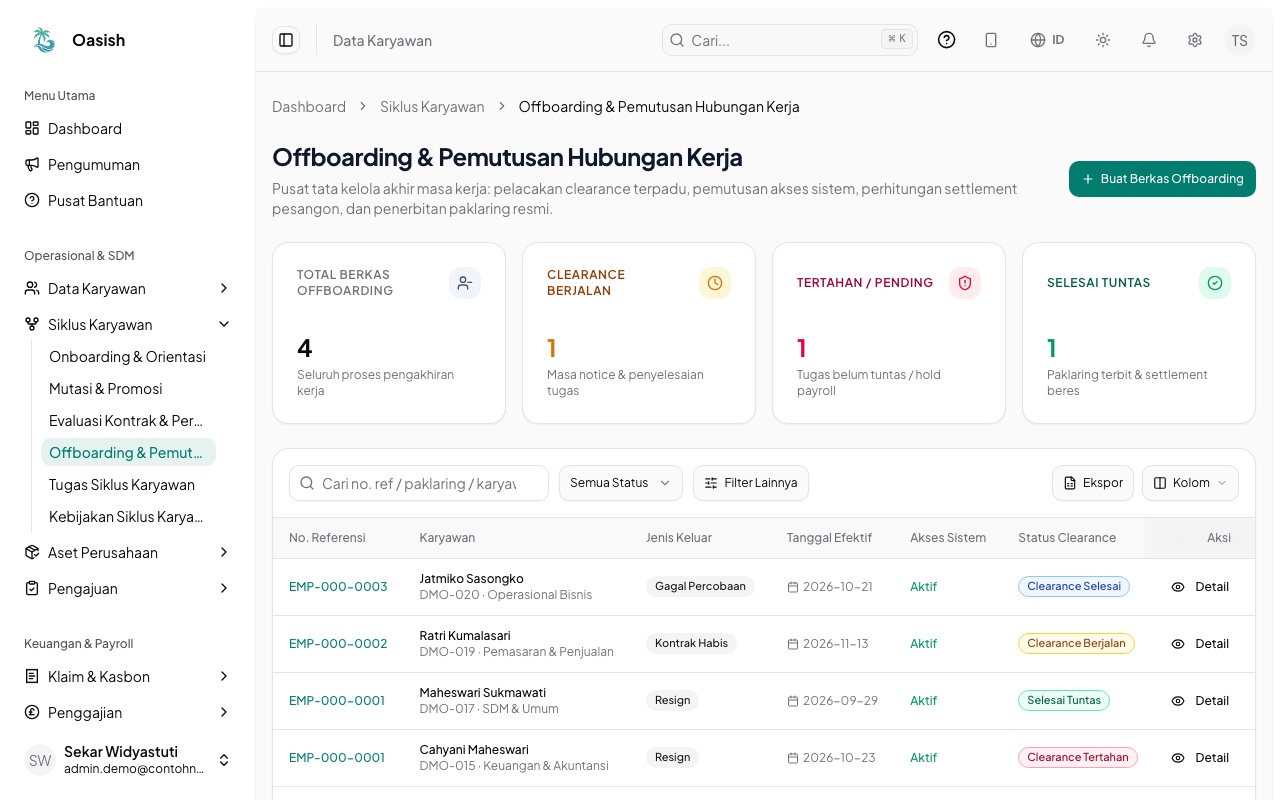Viewport: 1280px width, 800px height.
Task: Click the TS user avatar
Action: click(1240, 40)
